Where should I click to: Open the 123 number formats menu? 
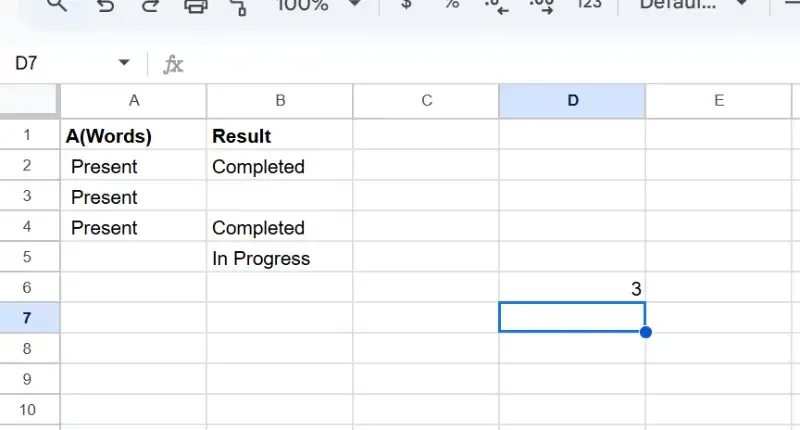(x=590, y=5)
